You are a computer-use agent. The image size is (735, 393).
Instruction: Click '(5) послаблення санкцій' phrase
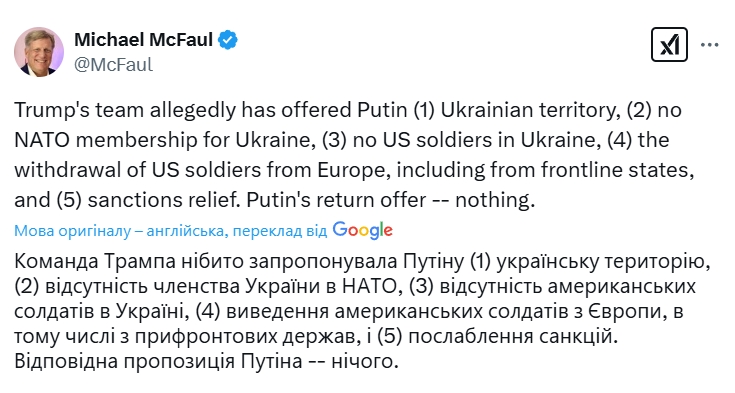[495, 337]
